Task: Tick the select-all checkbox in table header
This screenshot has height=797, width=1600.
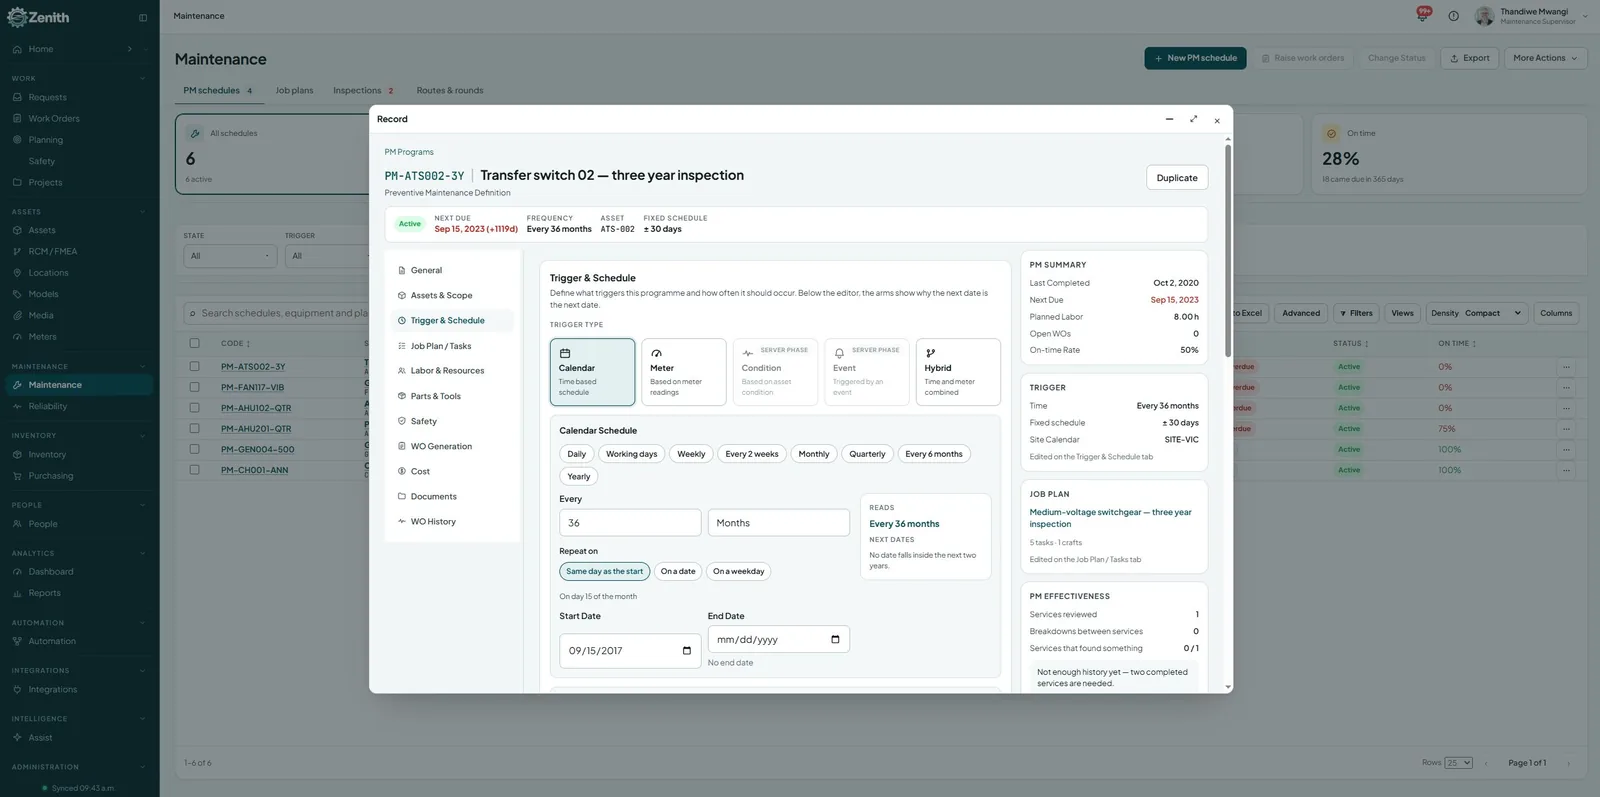Action: pyautogui.click(x=194, y=343)
